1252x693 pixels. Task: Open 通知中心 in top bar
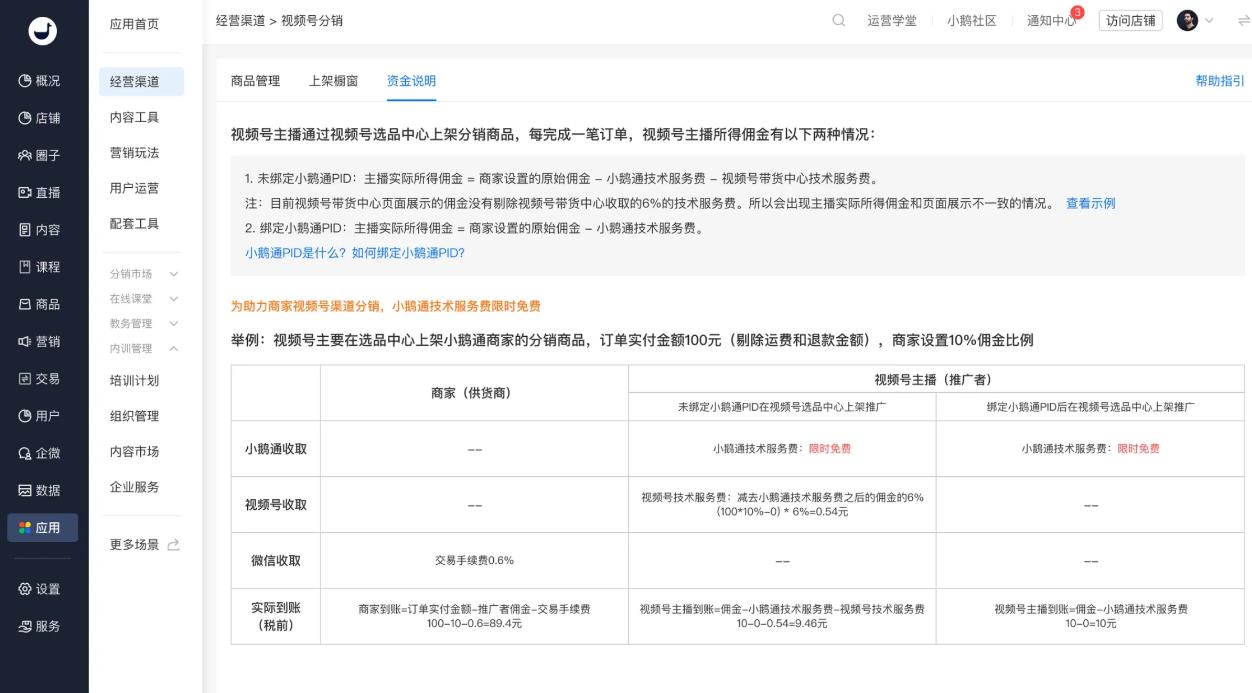coord(1051,21)
